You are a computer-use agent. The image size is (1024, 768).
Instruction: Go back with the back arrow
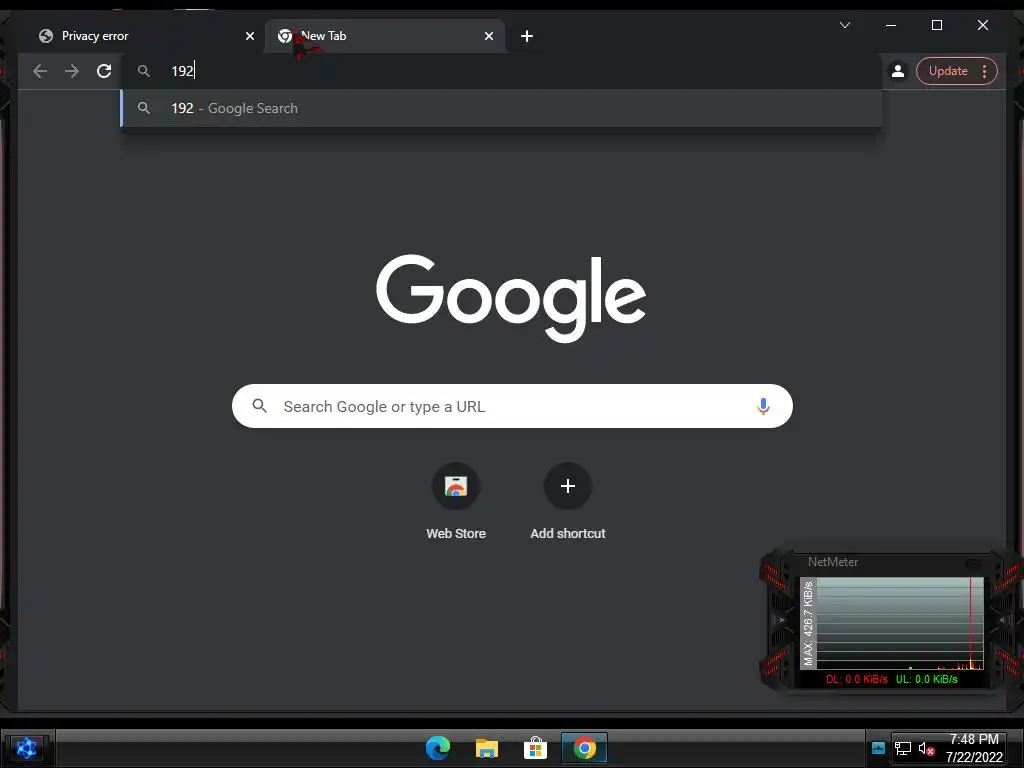click(40, 71)
